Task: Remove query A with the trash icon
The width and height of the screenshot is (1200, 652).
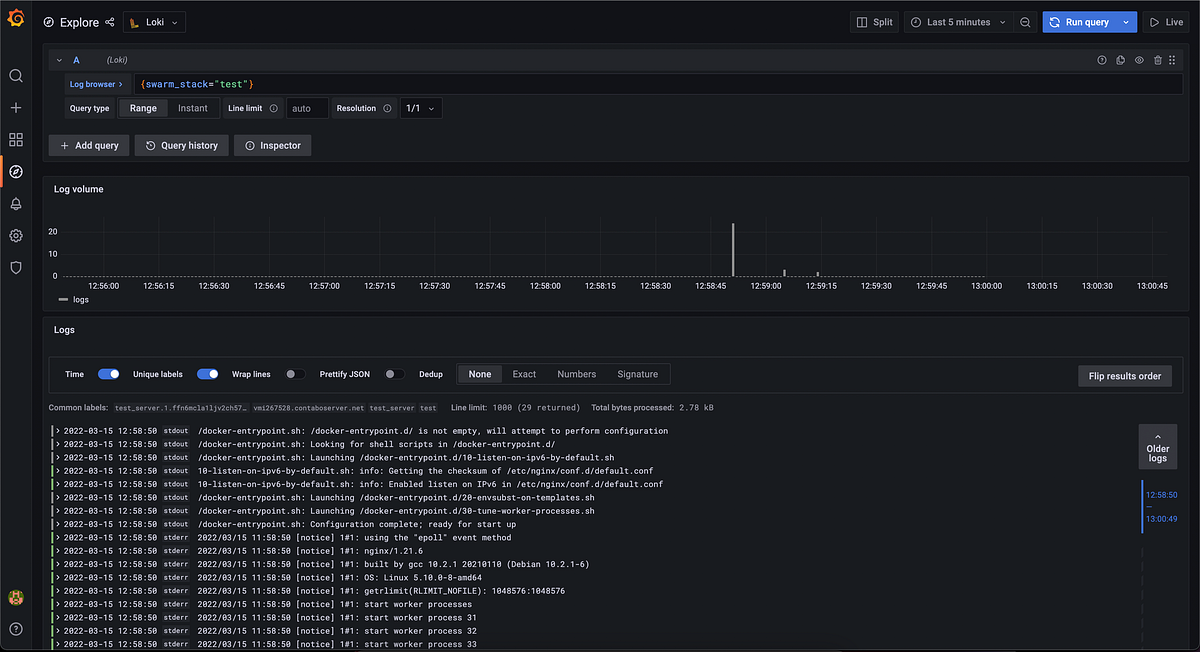Action: [1155, 59]
